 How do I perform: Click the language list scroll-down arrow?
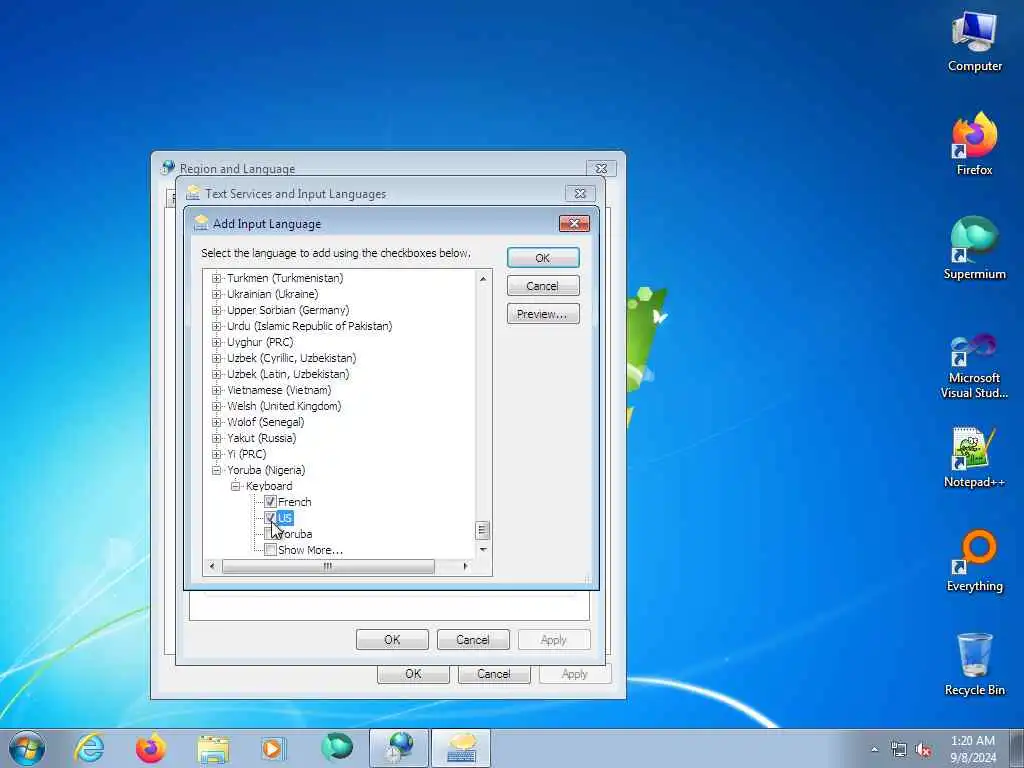pos(483,550)
